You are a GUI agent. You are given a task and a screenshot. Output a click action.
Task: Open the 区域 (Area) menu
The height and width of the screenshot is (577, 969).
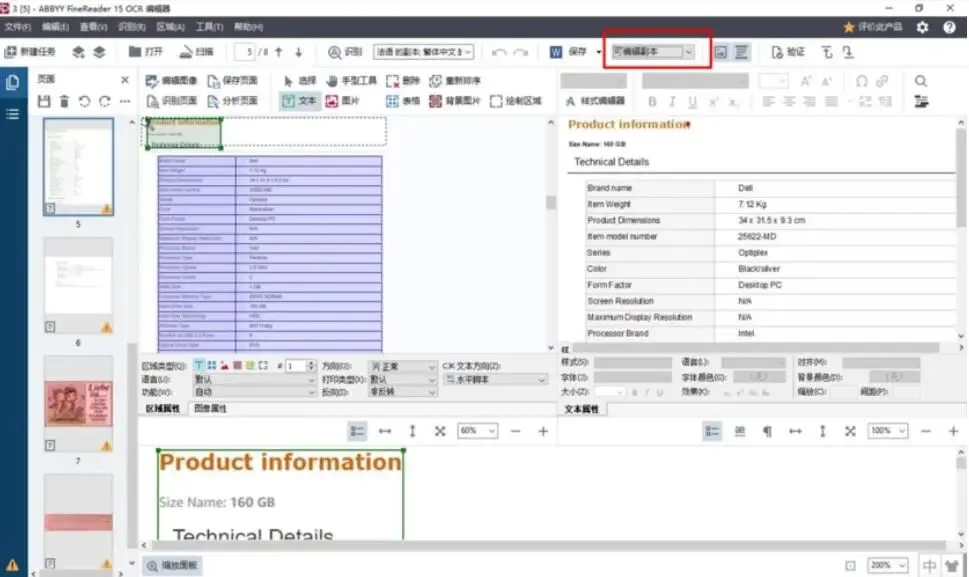pos(171,27)
